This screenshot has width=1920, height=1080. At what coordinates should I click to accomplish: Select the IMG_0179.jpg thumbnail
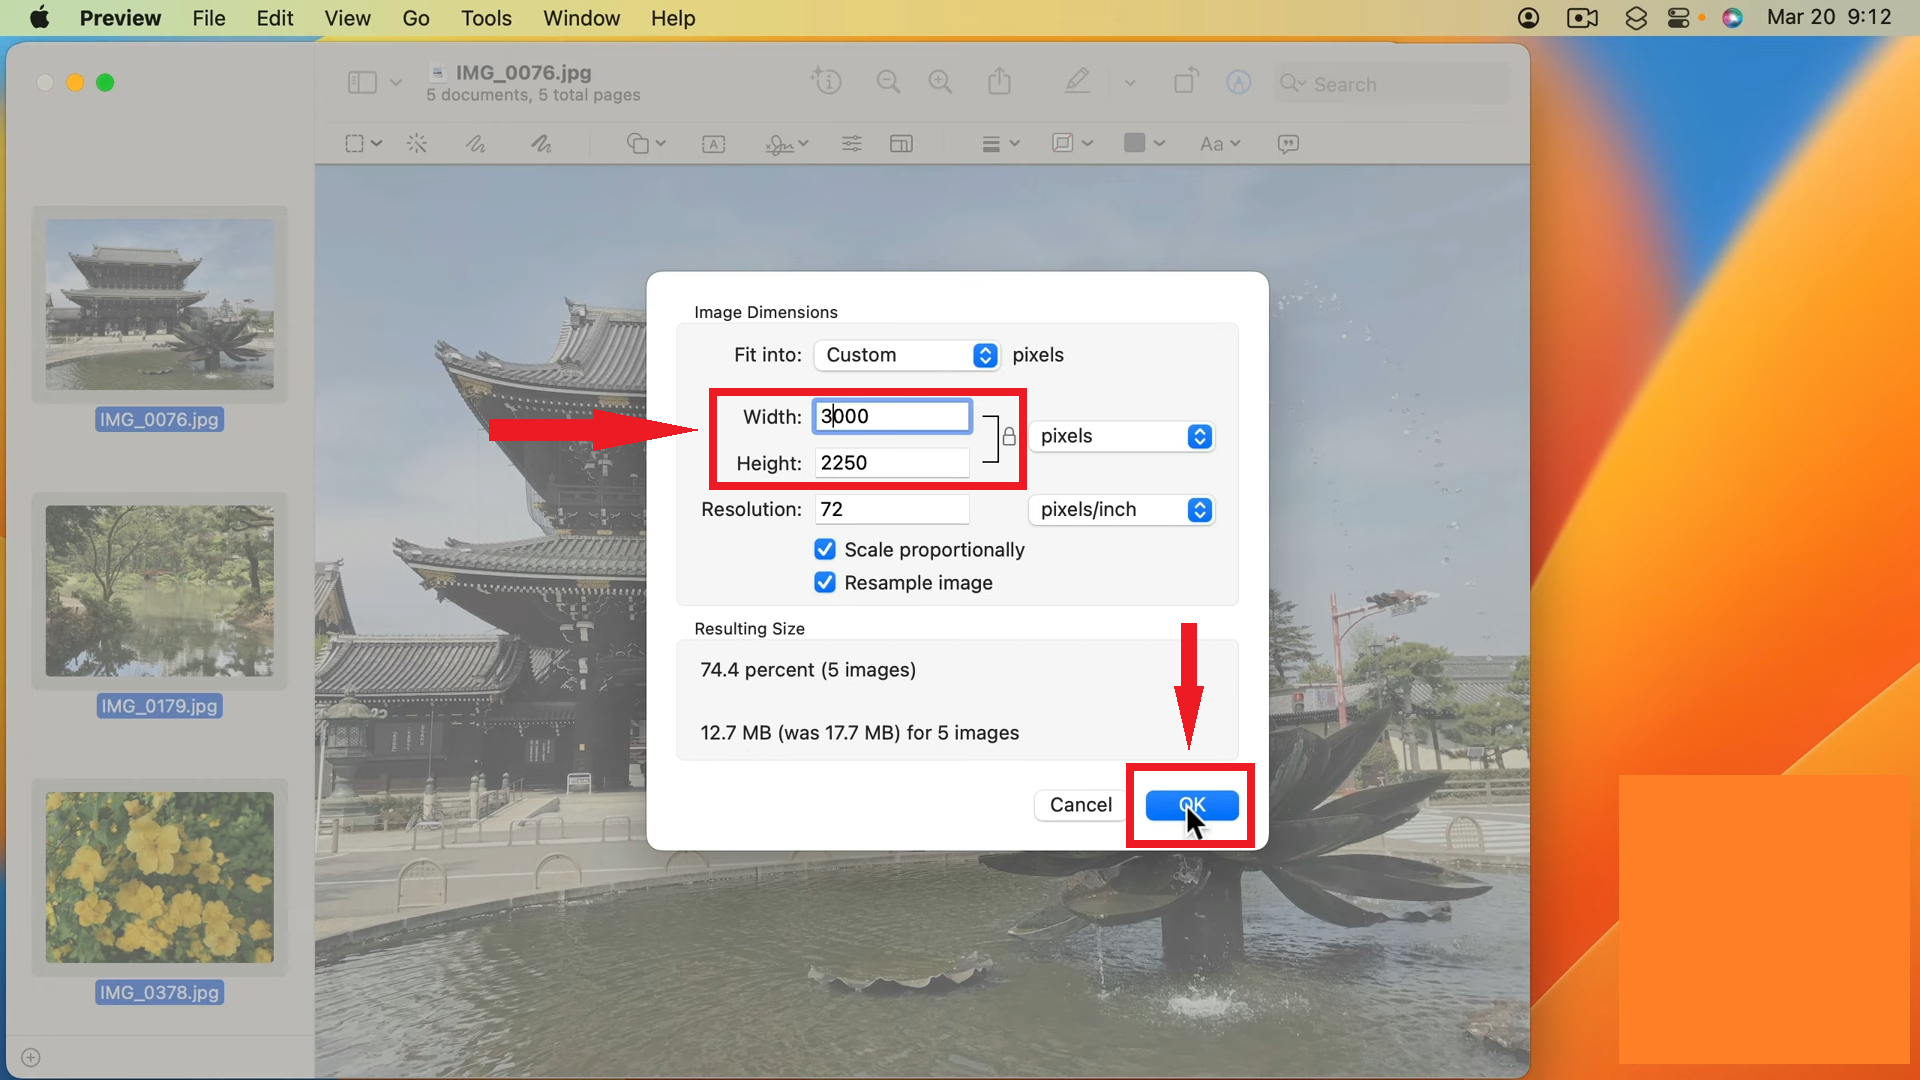[x=160, y=591]
